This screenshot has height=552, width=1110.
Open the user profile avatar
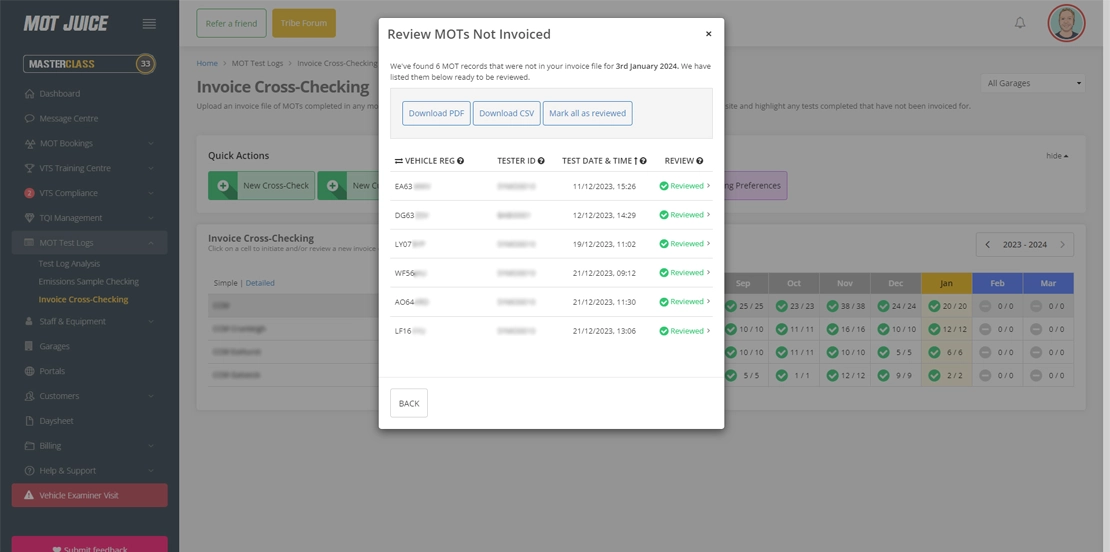point(1066,23)
